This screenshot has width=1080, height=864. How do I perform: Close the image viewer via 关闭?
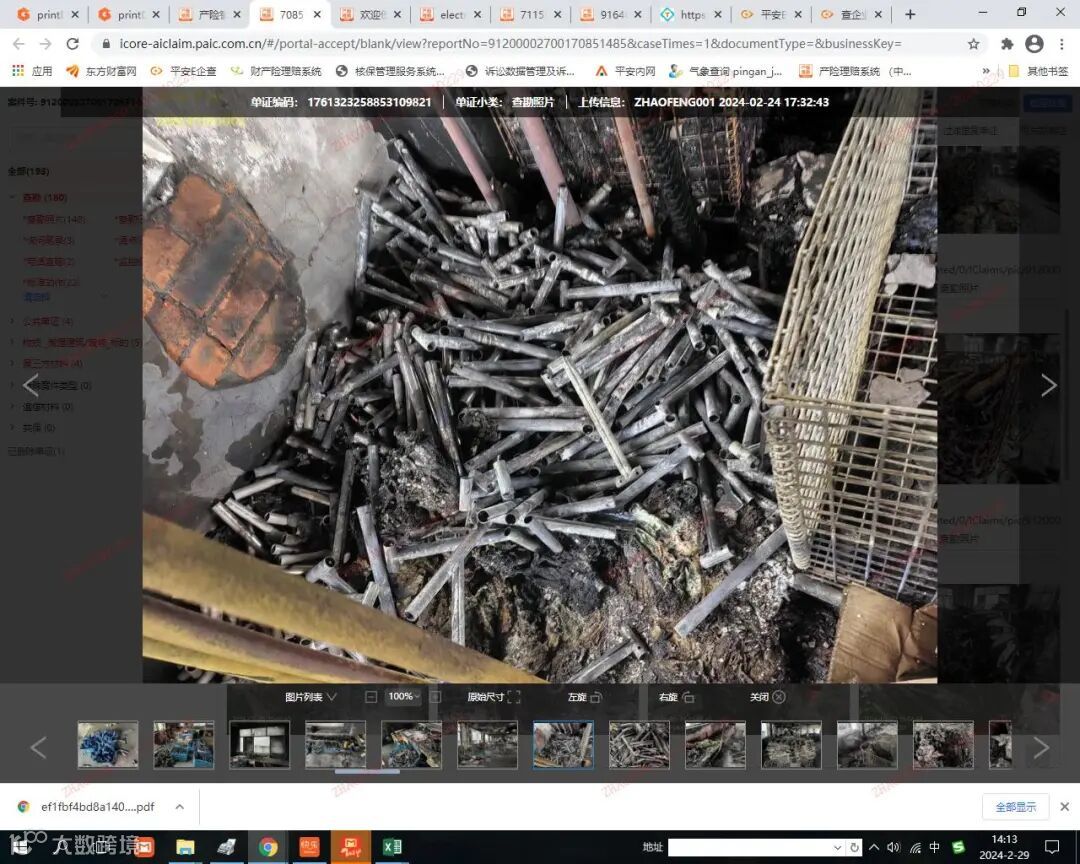[767, 697]
